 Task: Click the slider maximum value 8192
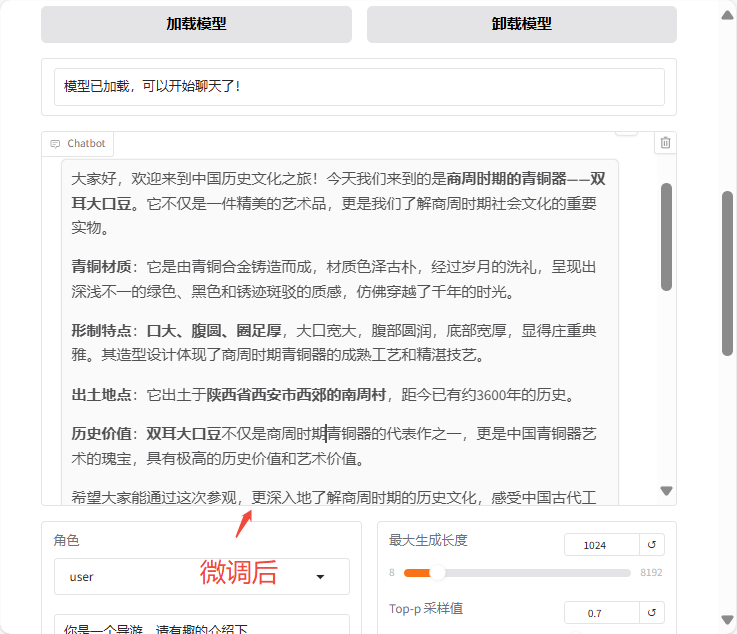click(651, 572)
